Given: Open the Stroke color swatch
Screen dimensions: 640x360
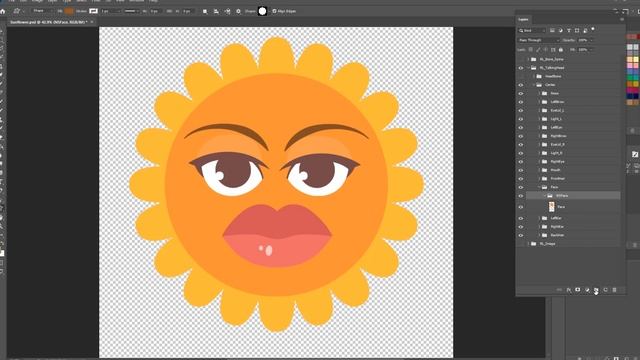Looking at the screenshot, I should pos(93,11).
